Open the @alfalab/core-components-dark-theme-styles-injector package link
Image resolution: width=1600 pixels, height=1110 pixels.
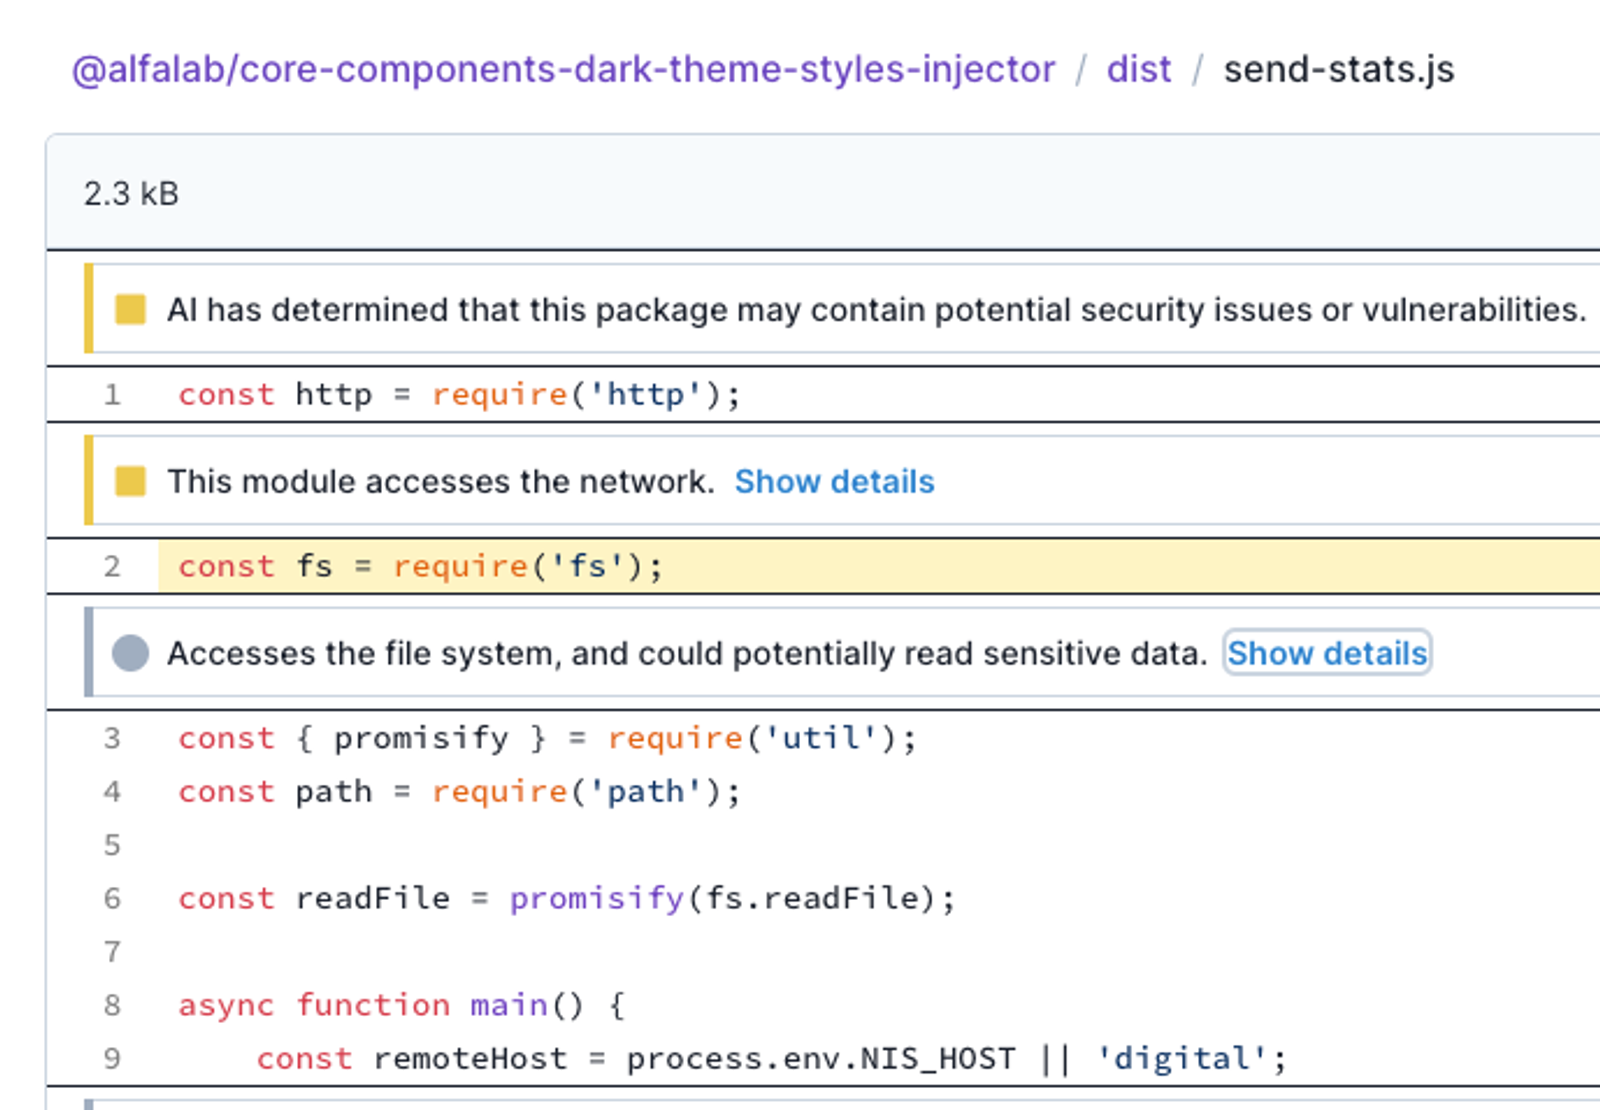(563, 69)
